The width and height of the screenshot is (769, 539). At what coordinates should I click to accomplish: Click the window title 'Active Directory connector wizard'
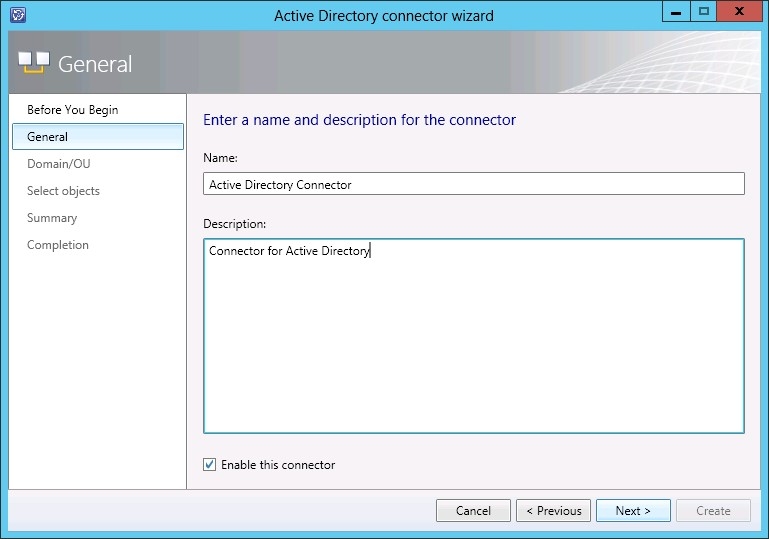(x=384, y=16)
